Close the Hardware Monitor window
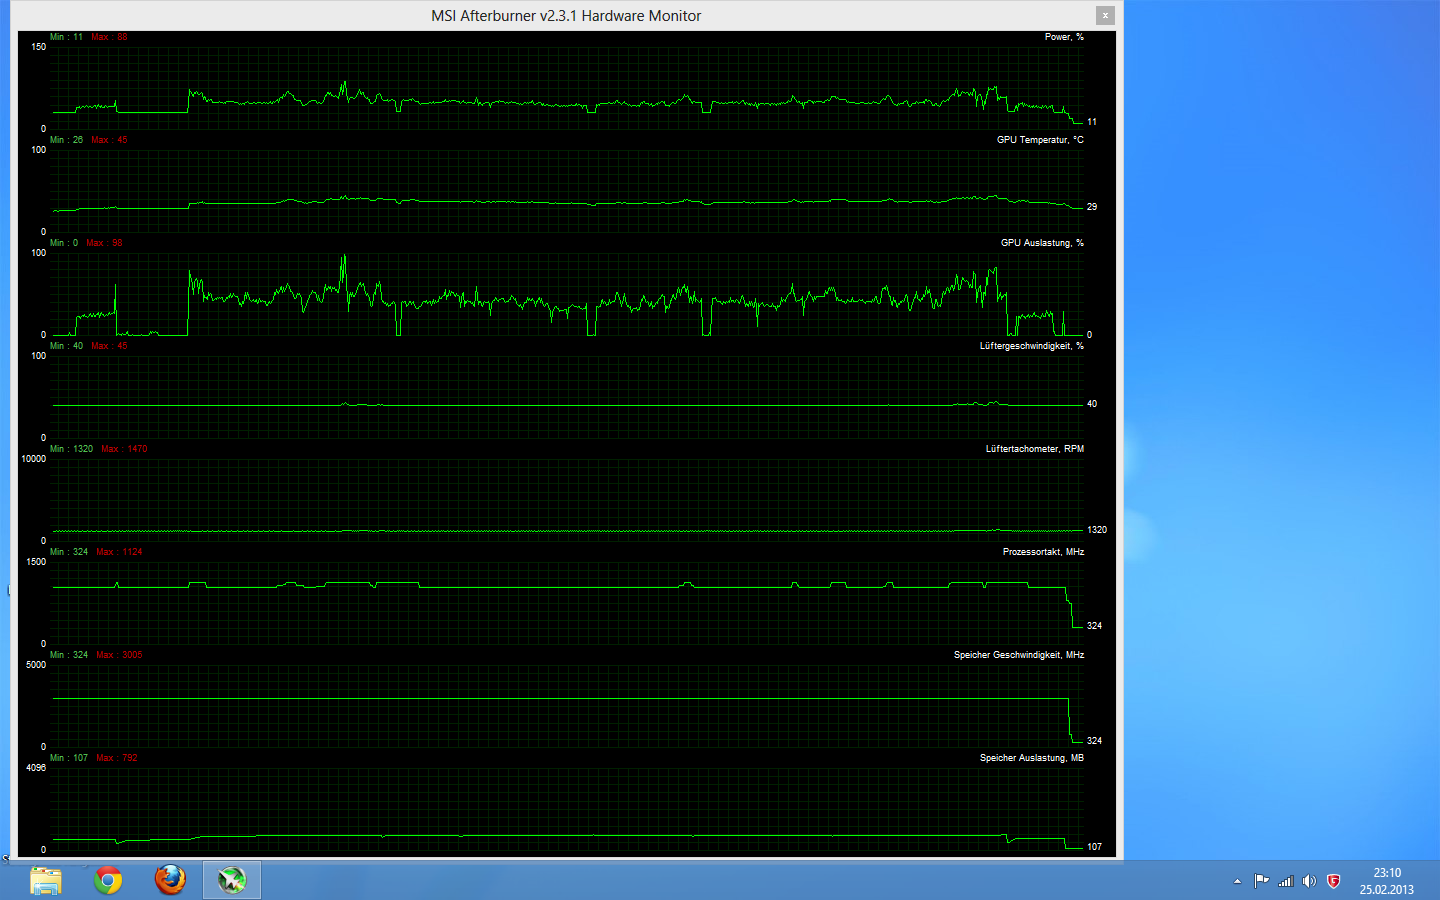The width and height of the screenshot is (1440, 900). coord(1105,15)
